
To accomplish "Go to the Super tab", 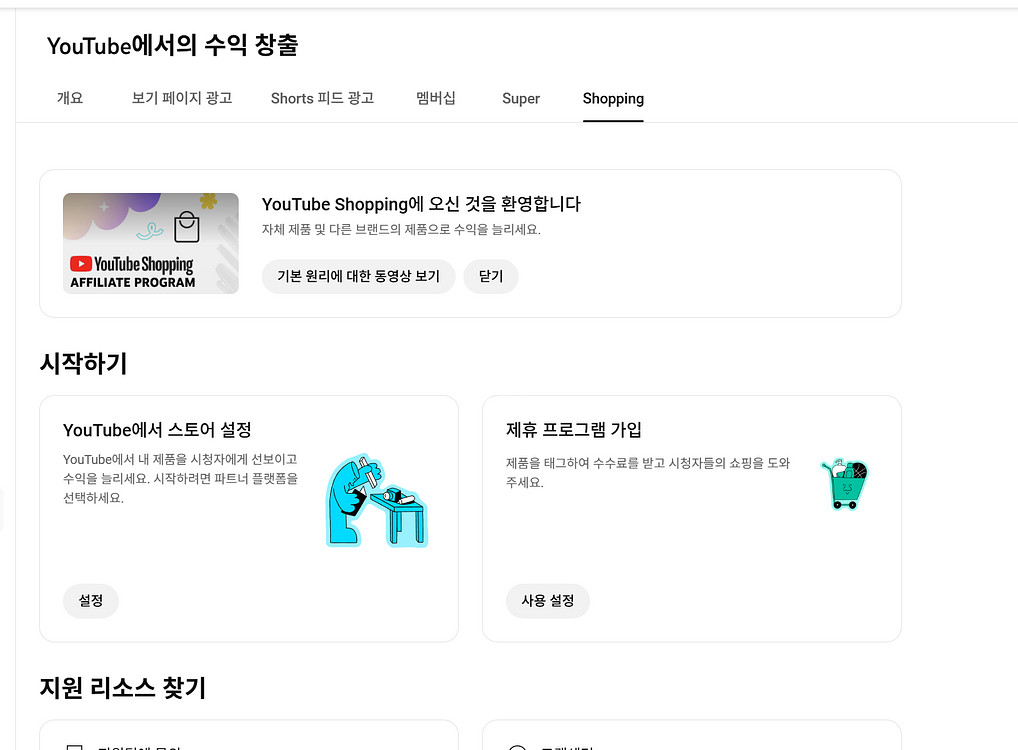I will pyautogui.click(x=521, y=99).
